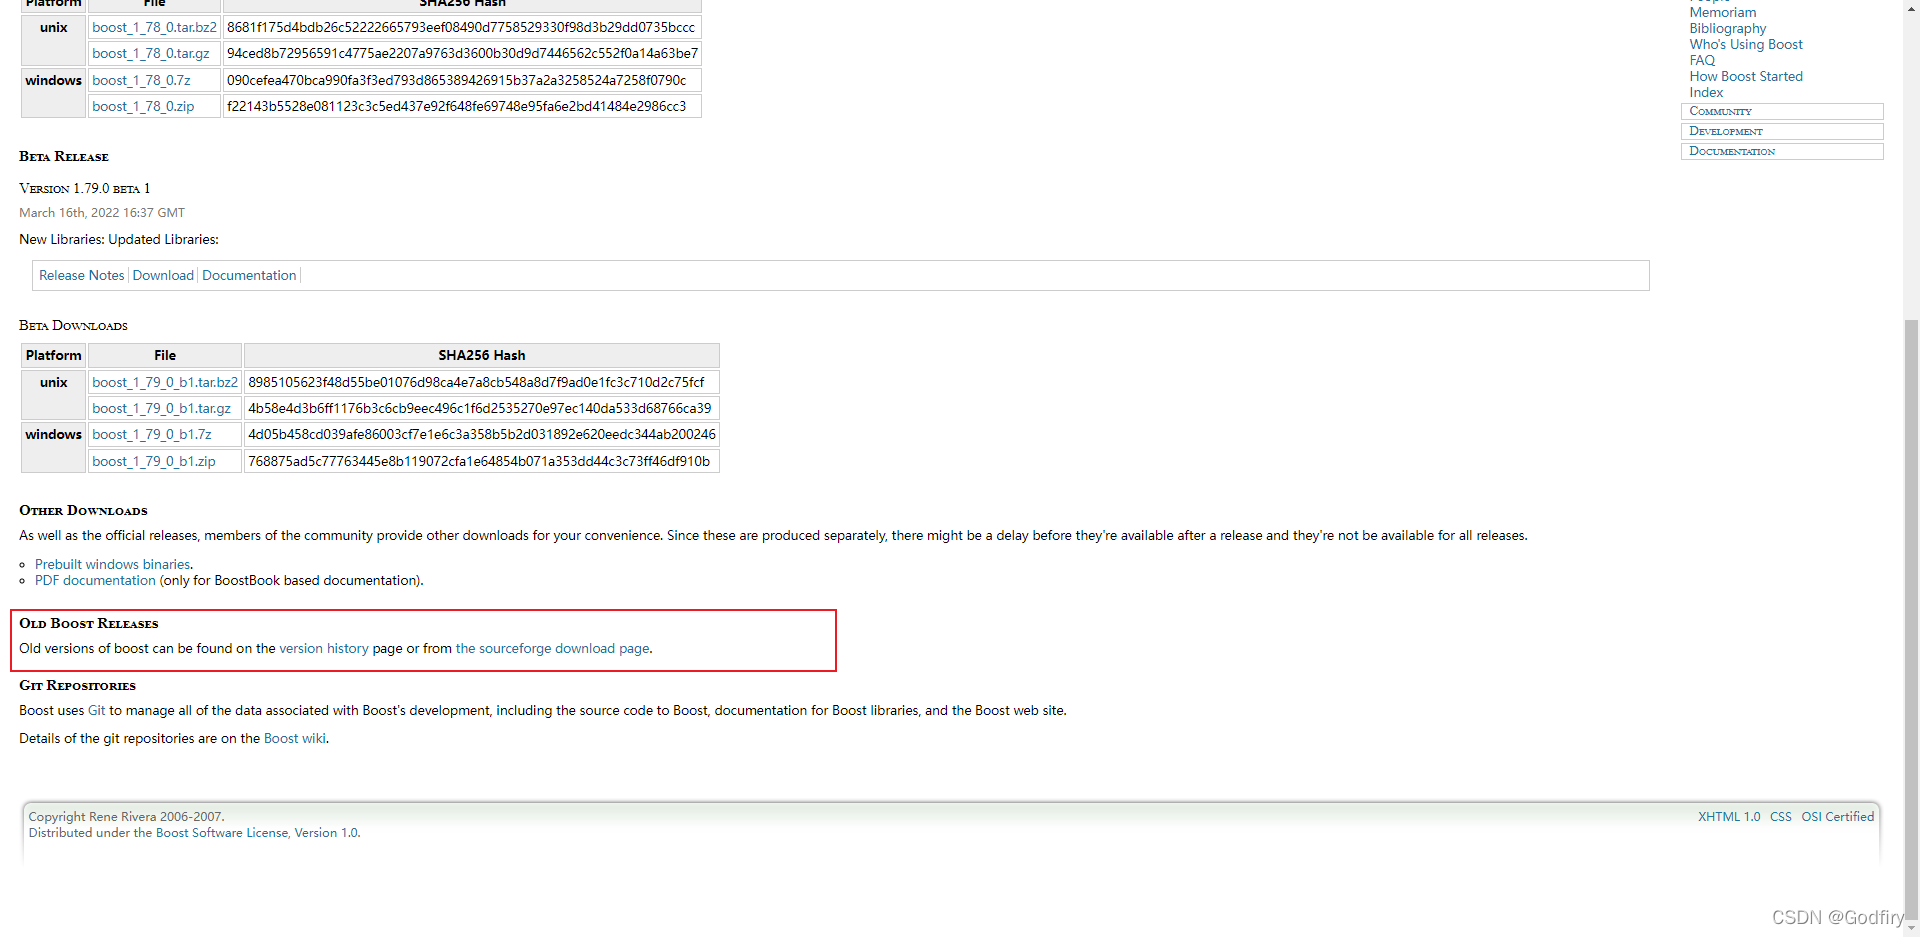The width and height of the screenshot is (1920, 937).
Task: Select hash starting with 4d05b458cd039
Action: (x=482, y=434)
